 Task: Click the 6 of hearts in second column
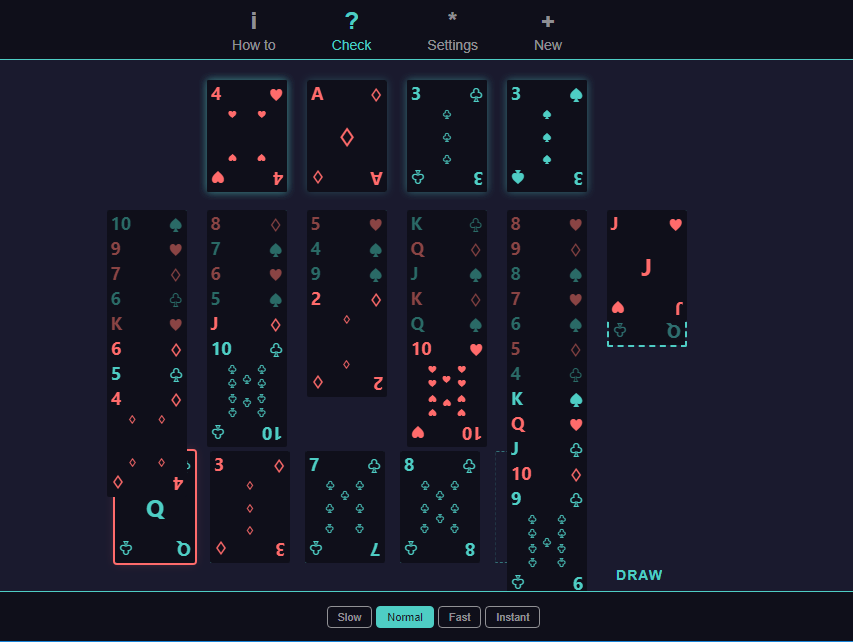[x=247, y=274]
